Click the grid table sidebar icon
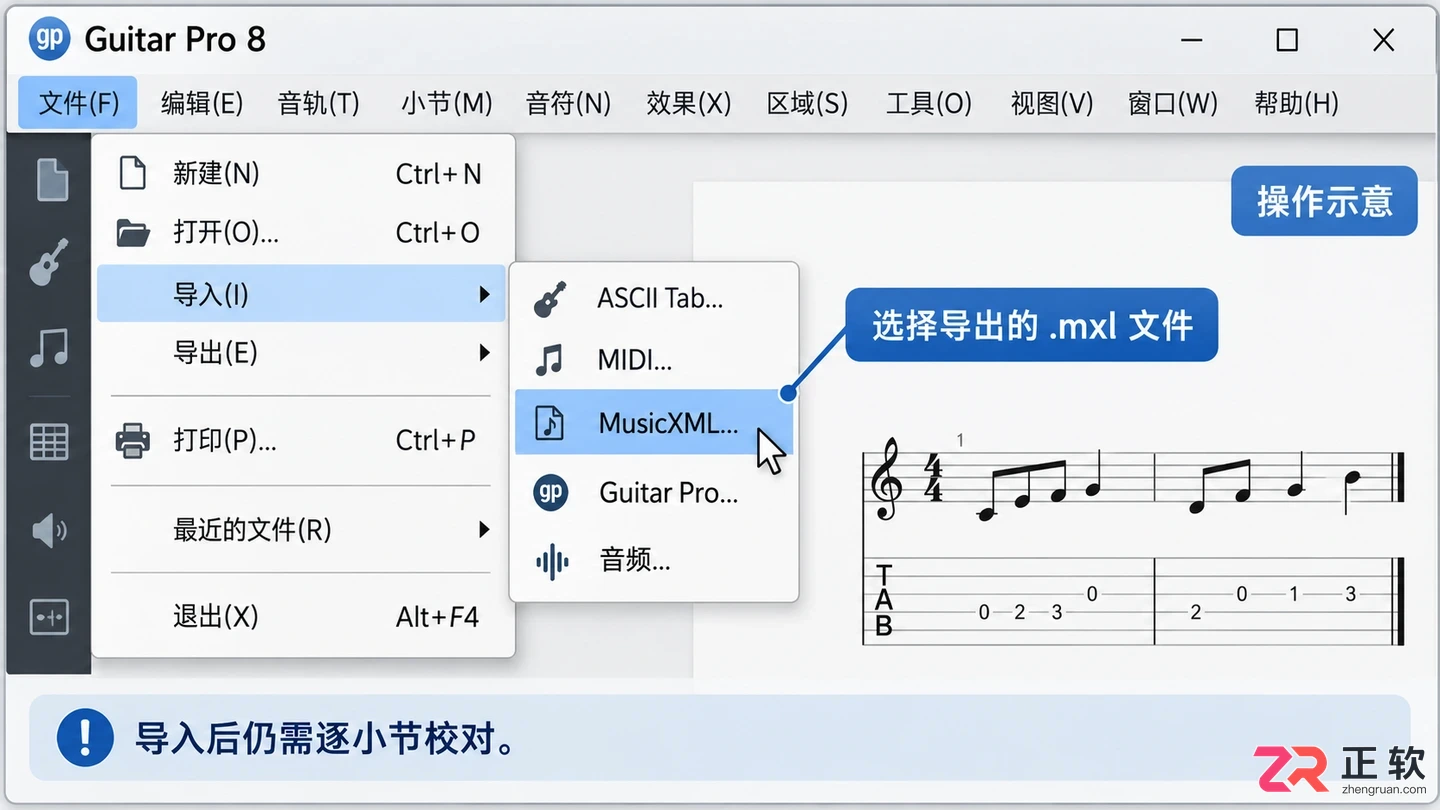 click(49, 441)
